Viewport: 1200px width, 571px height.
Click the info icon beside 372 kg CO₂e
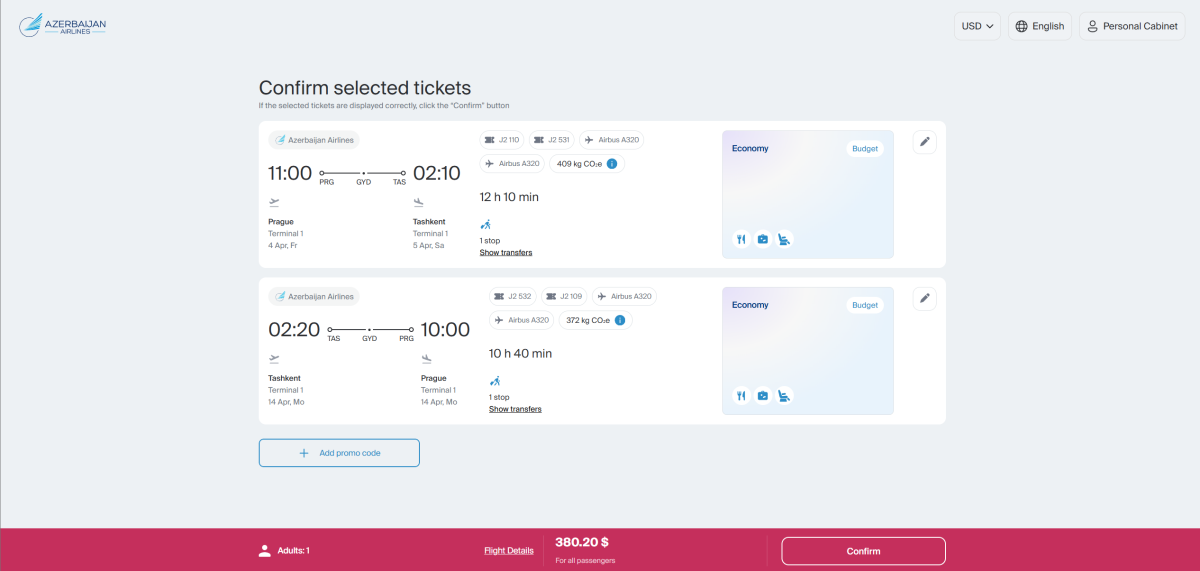point(620,320)
